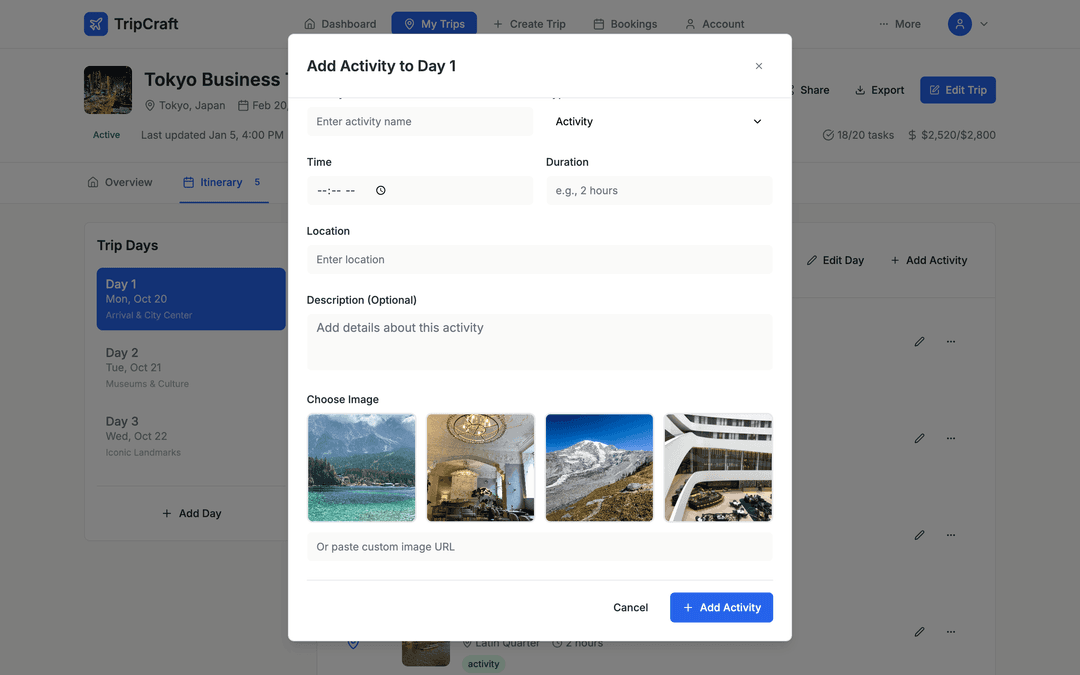The width and height of the screenshot is (1080, 675).
Task: Select the mountain lake image thumbnail
Action: coord(361,467)
